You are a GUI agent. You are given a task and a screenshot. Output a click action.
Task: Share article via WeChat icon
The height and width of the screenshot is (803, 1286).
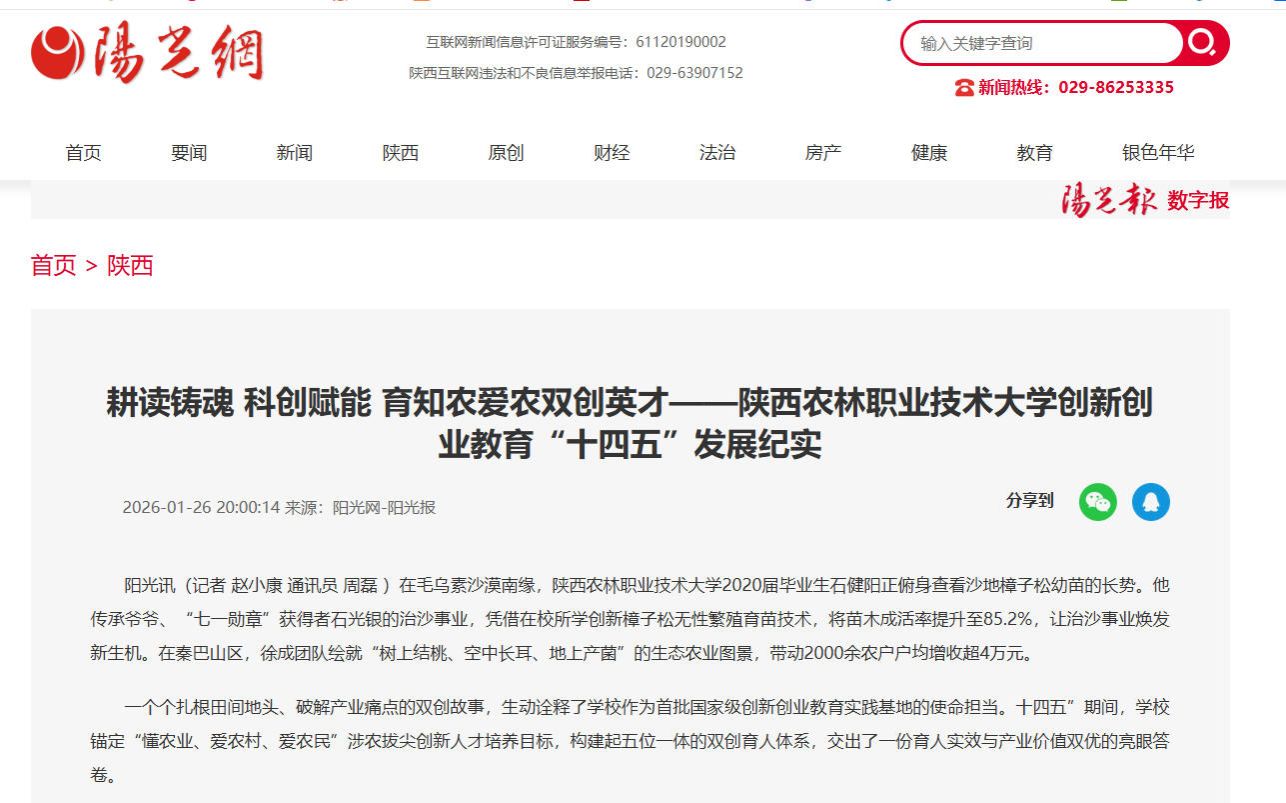pyautogui.click(x=1097, y=502)
